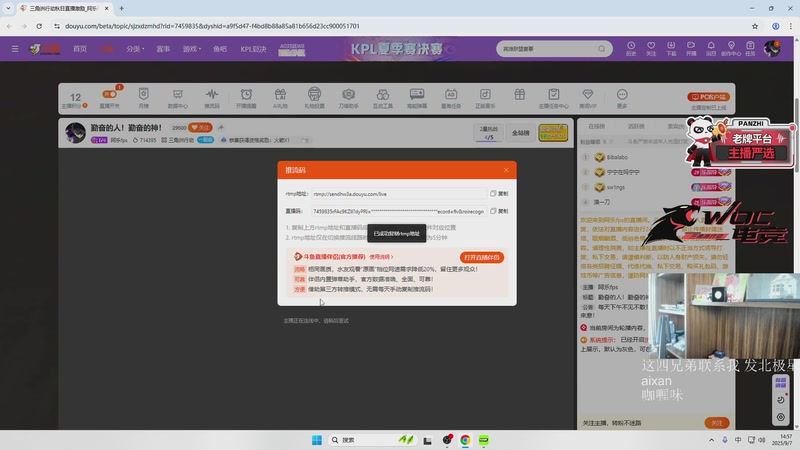
Task: Open a new browser tab
Action: 121,8
